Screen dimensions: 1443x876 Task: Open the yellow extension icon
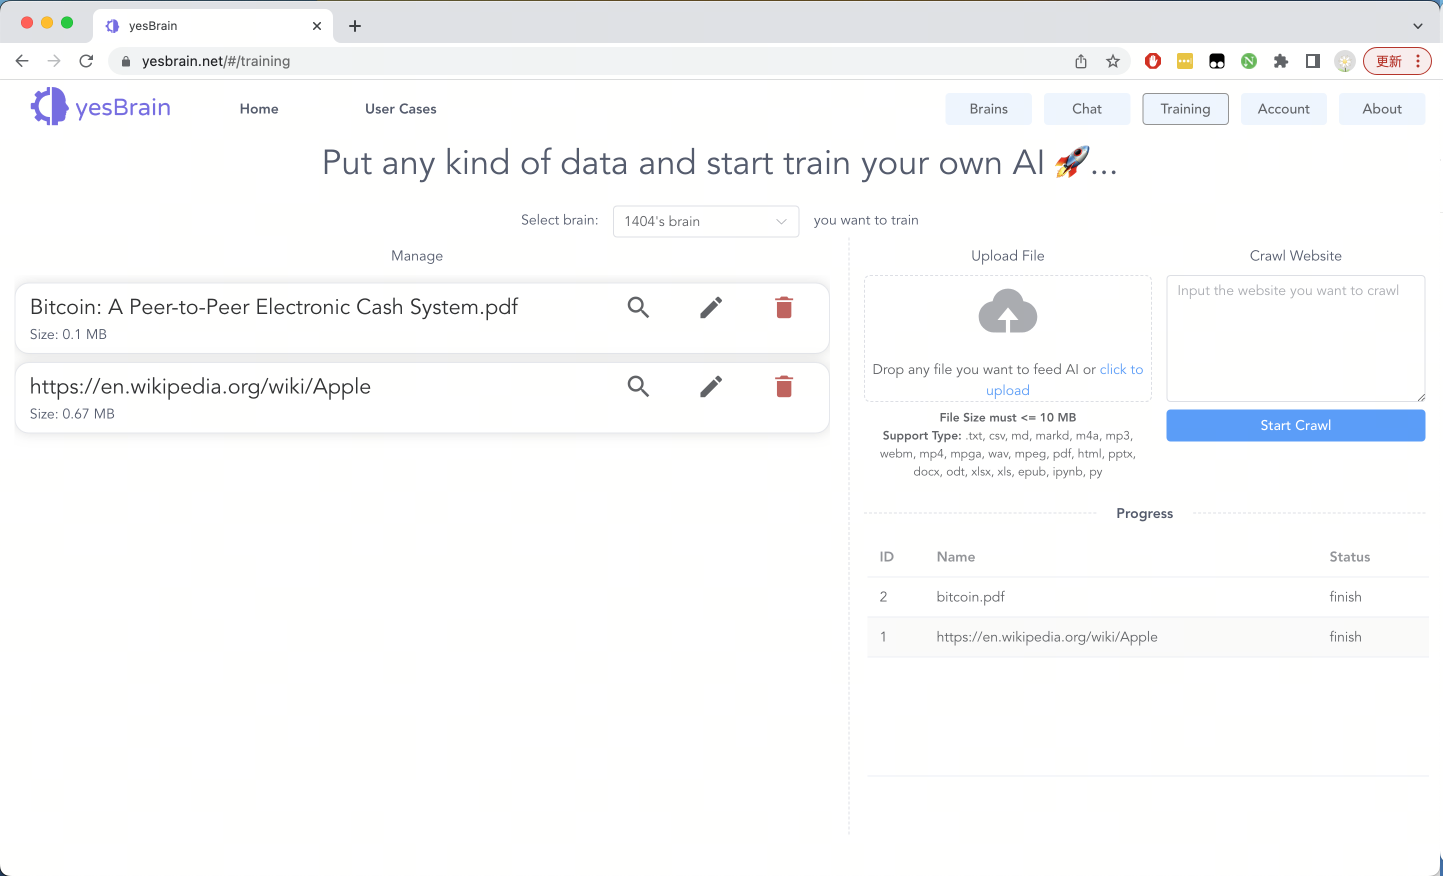click(x=1185, y=61)
